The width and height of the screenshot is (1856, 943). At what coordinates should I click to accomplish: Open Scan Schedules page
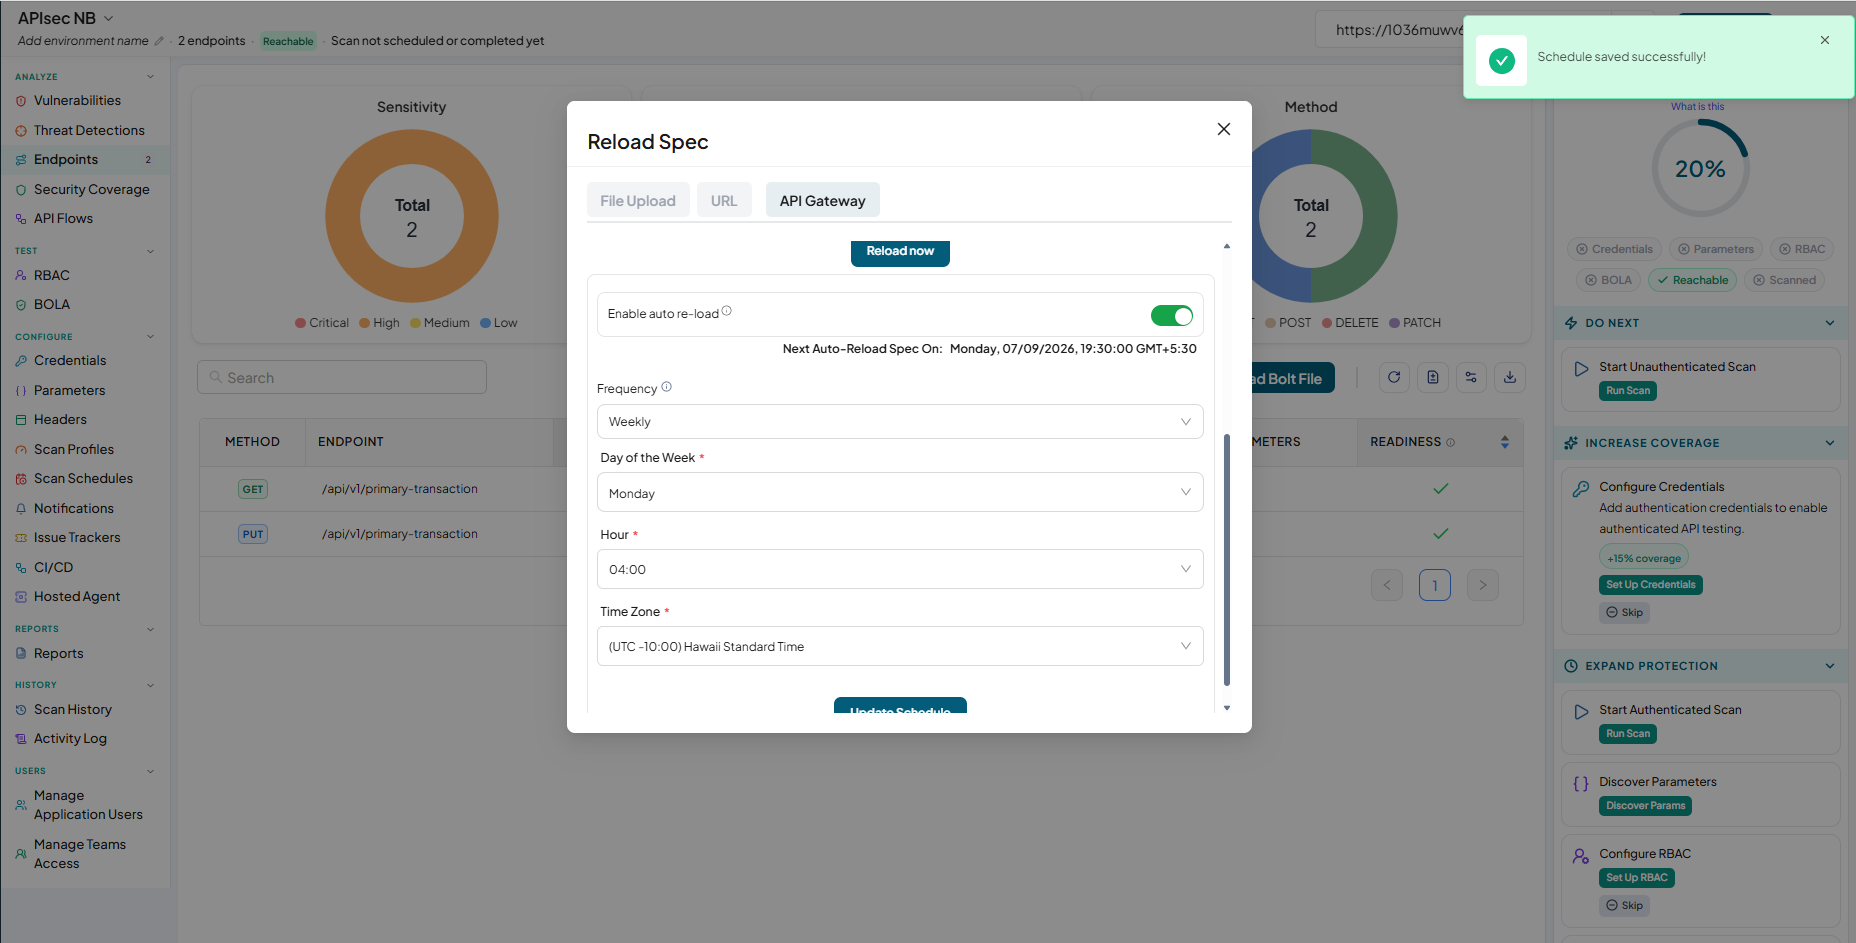click(83, 478)
